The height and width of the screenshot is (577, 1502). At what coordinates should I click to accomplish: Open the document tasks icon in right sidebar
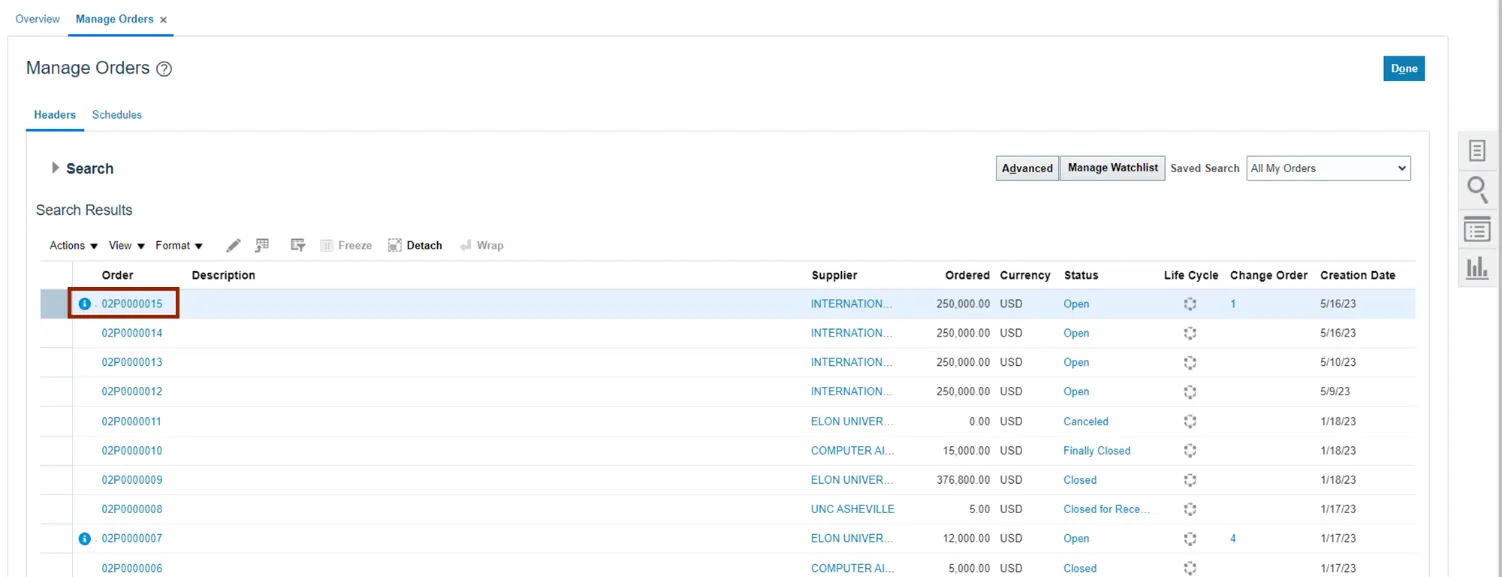pyautogui.click(x=1477, y=151)
